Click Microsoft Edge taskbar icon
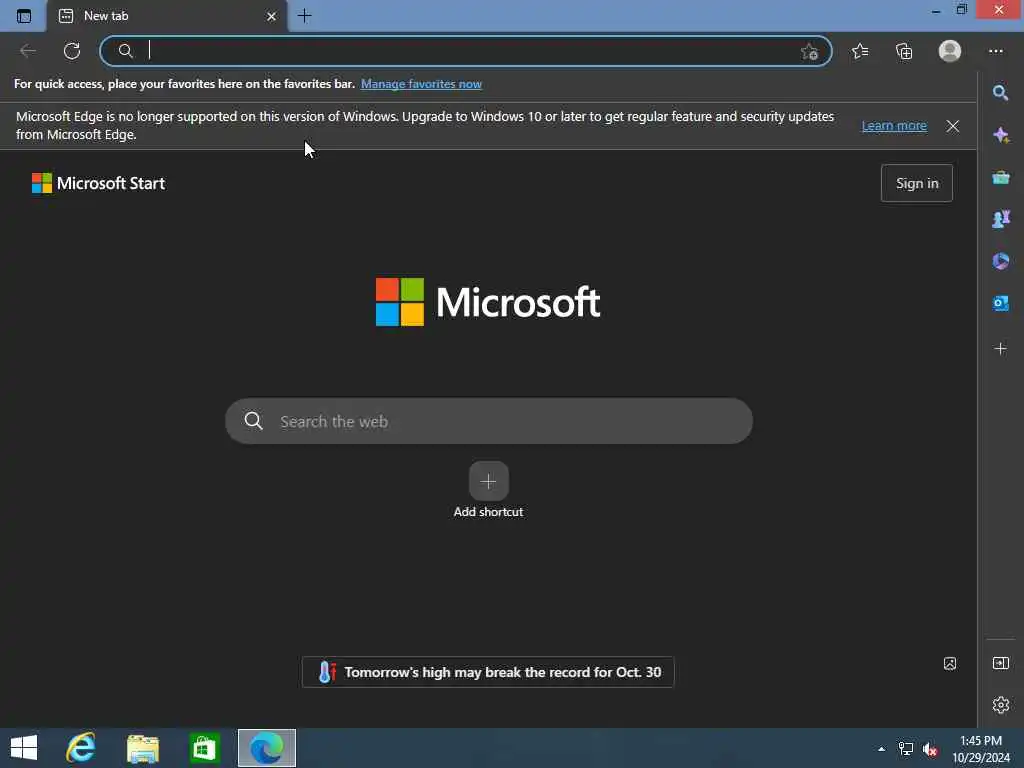 tap(266, 748)
